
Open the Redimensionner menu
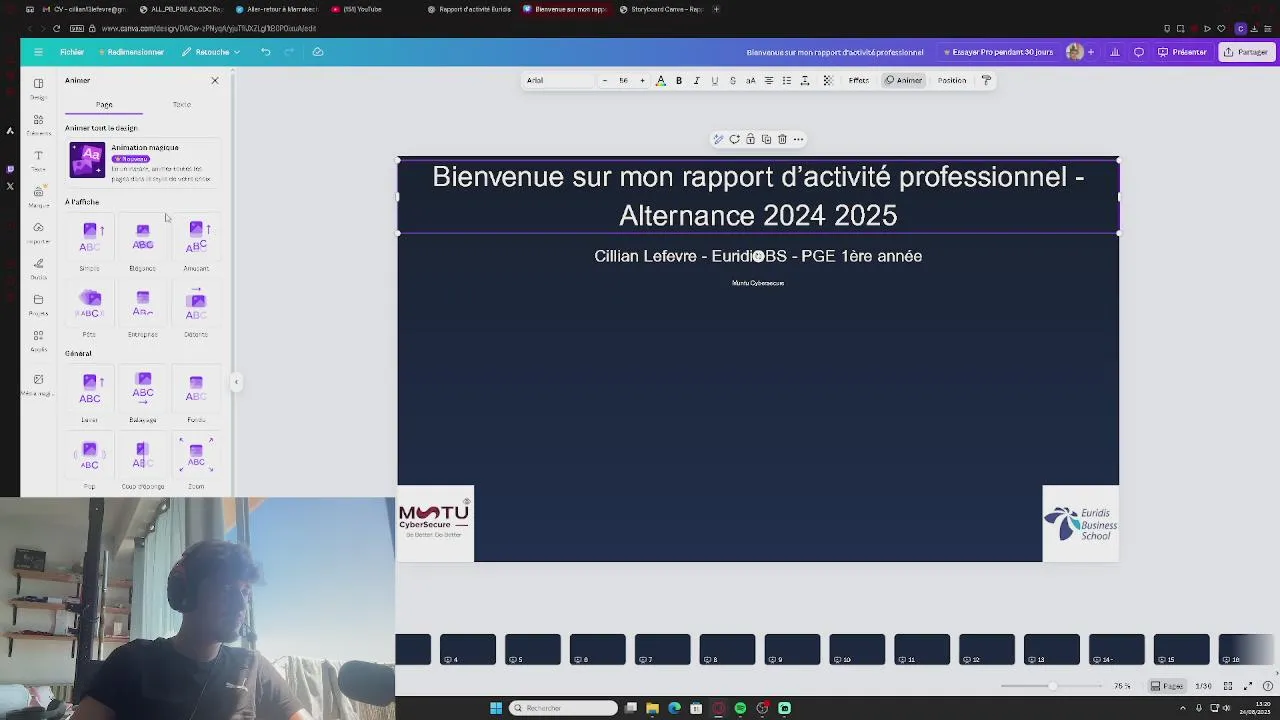131,52
